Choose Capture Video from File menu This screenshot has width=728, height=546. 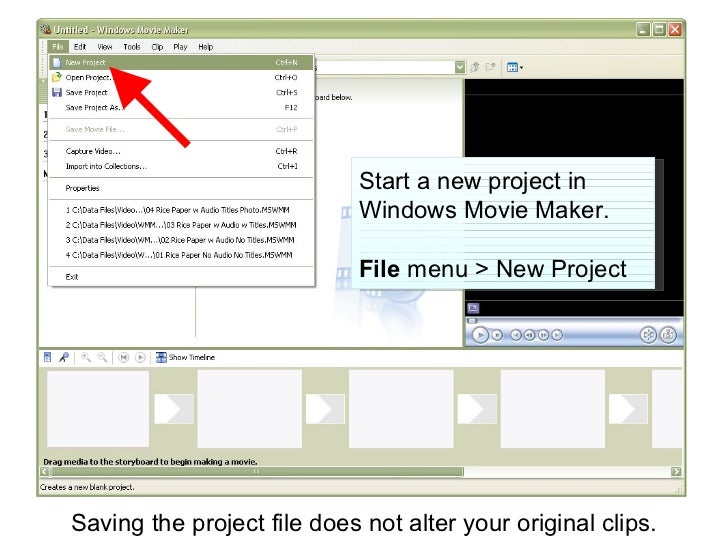(182, 151)
